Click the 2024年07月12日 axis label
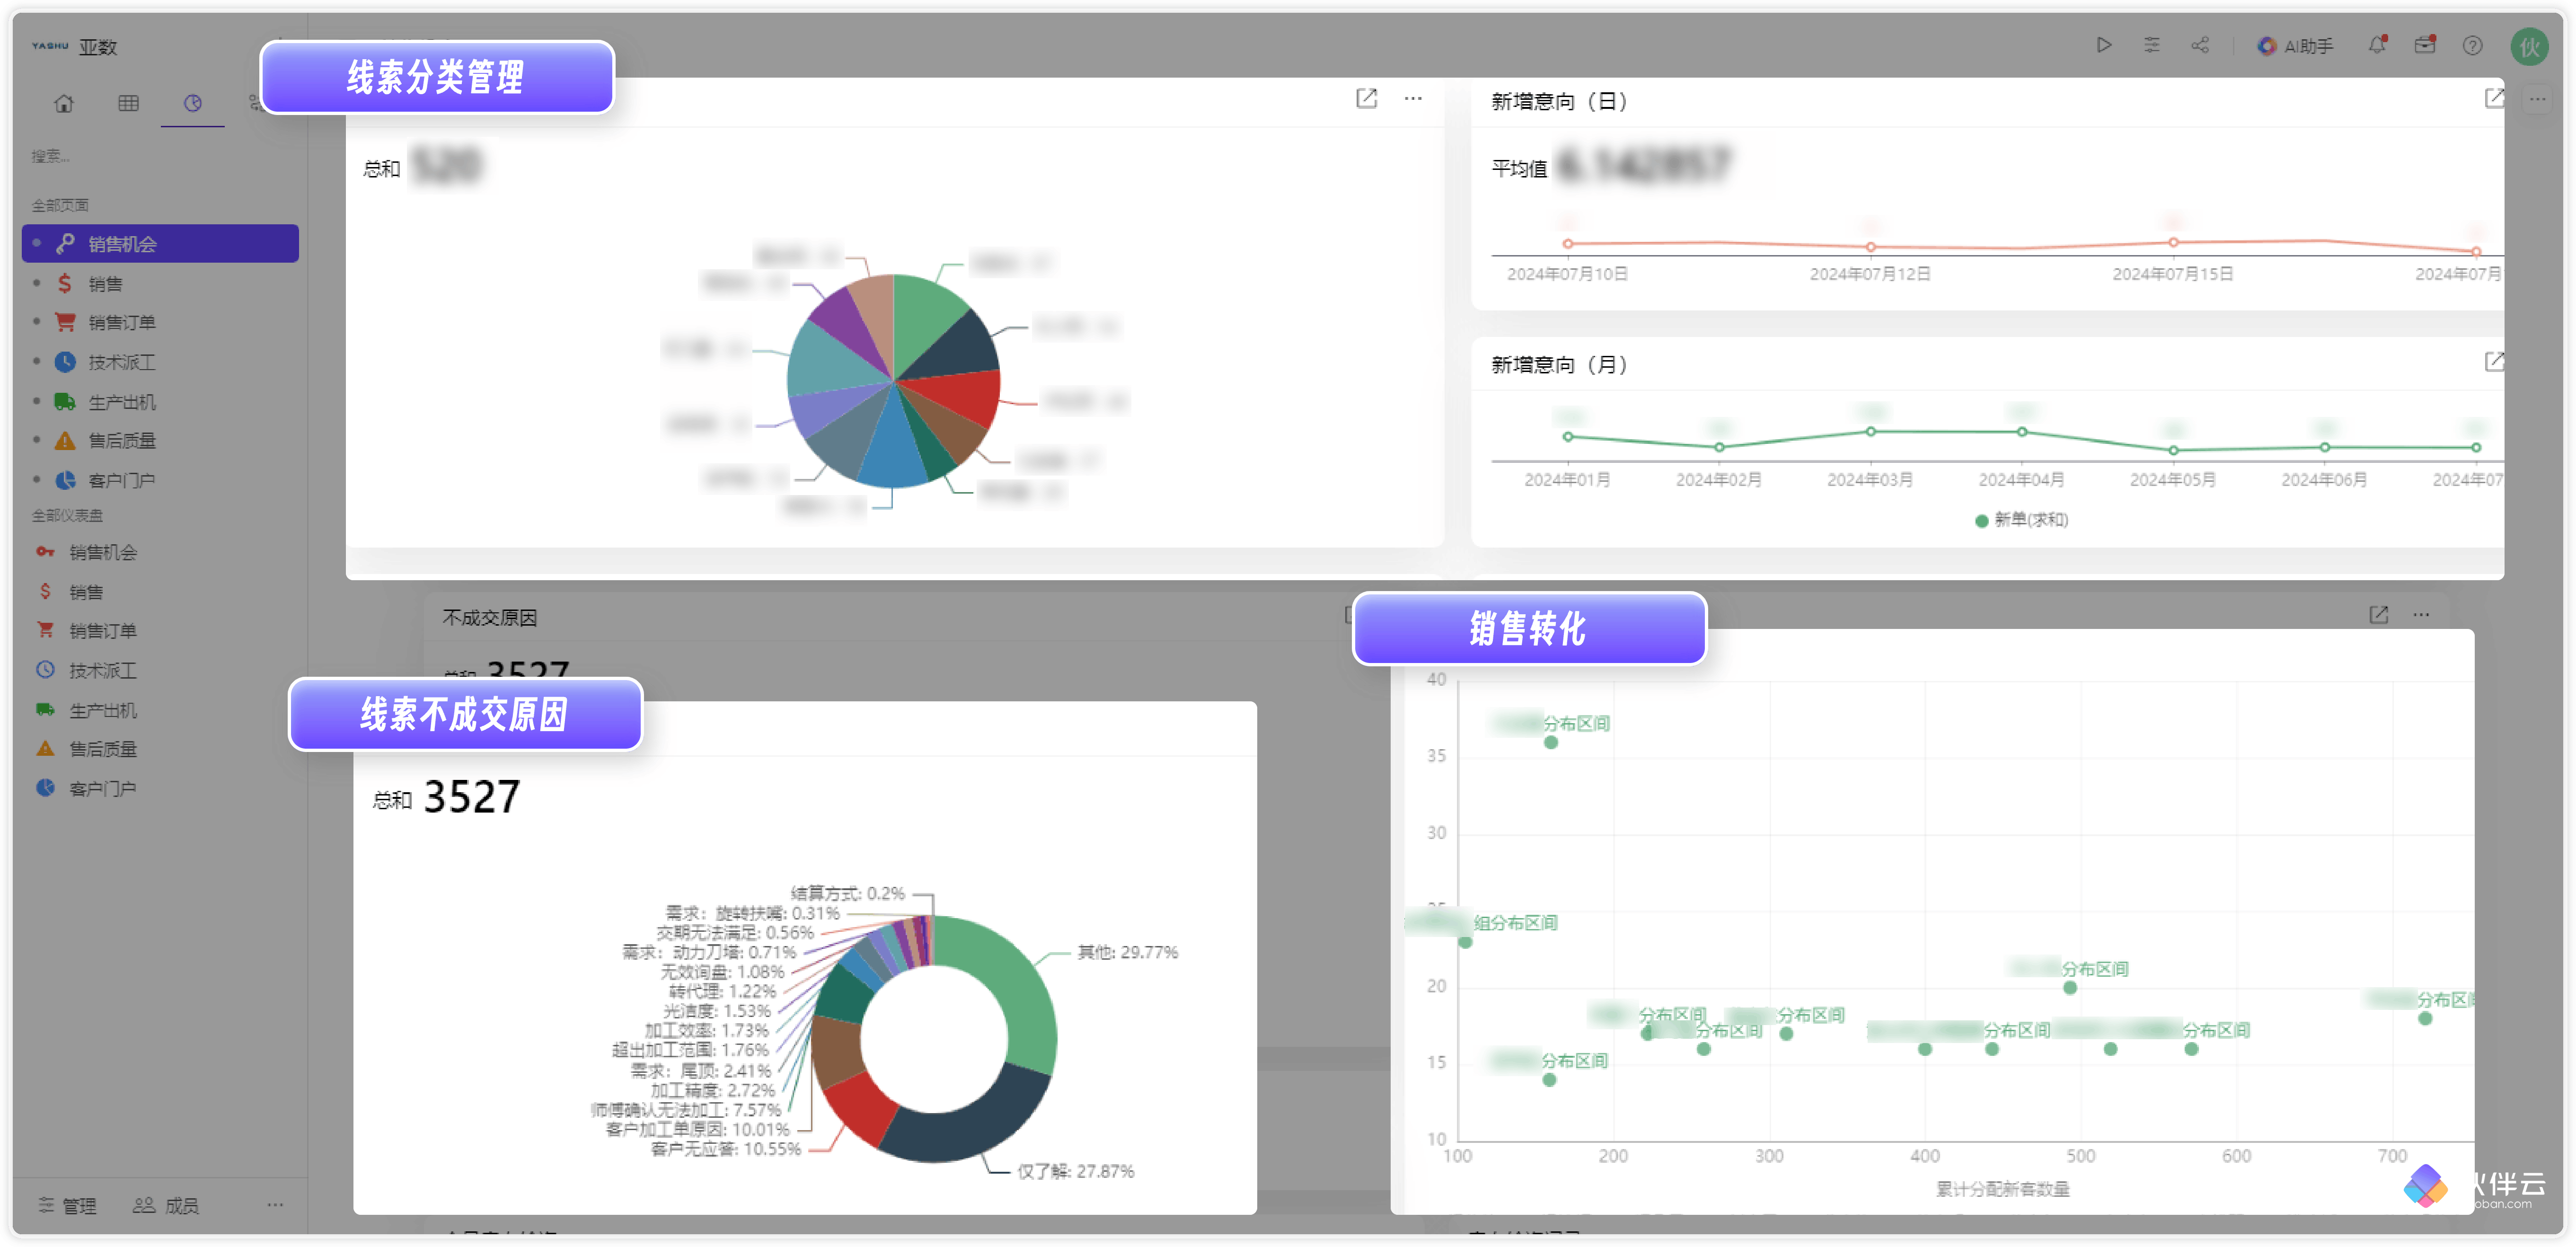Viewport: 2576px width, 1247px height. click(1870, 274)
